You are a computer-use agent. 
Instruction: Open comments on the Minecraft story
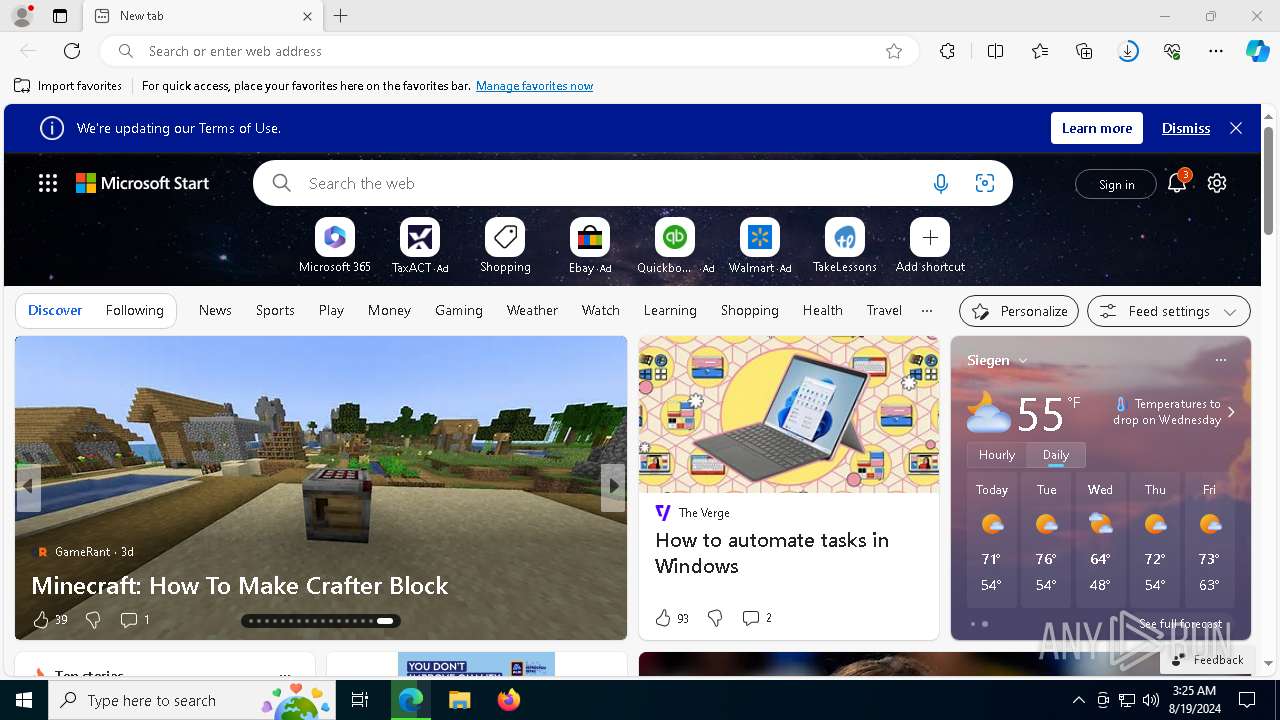point(134,620)
